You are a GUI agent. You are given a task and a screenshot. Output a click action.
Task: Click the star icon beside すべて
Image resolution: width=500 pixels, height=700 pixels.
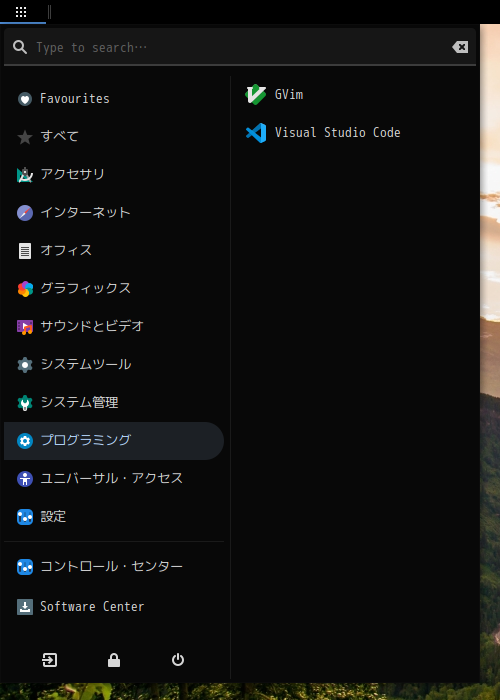click(25, 137)
